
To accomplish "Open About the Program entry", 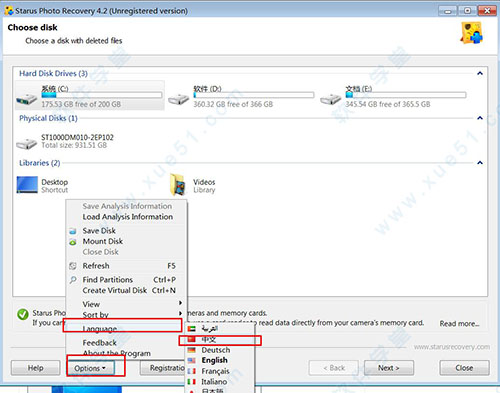I will 127,353.
